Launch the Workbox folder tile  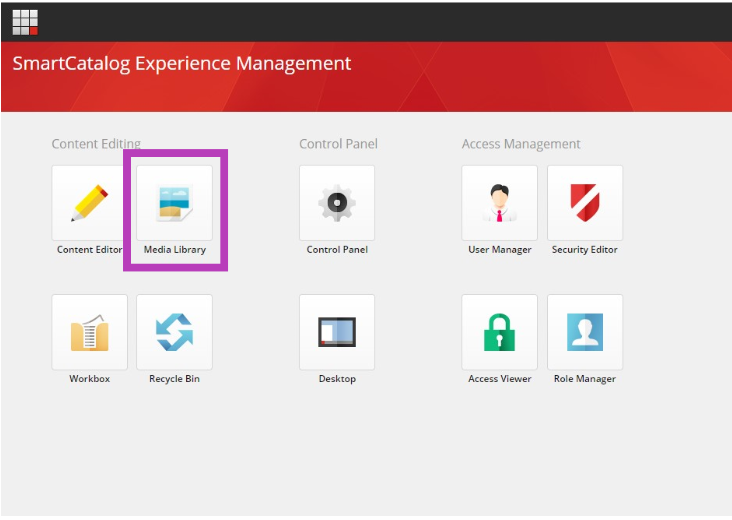click(x=89, y=332)
